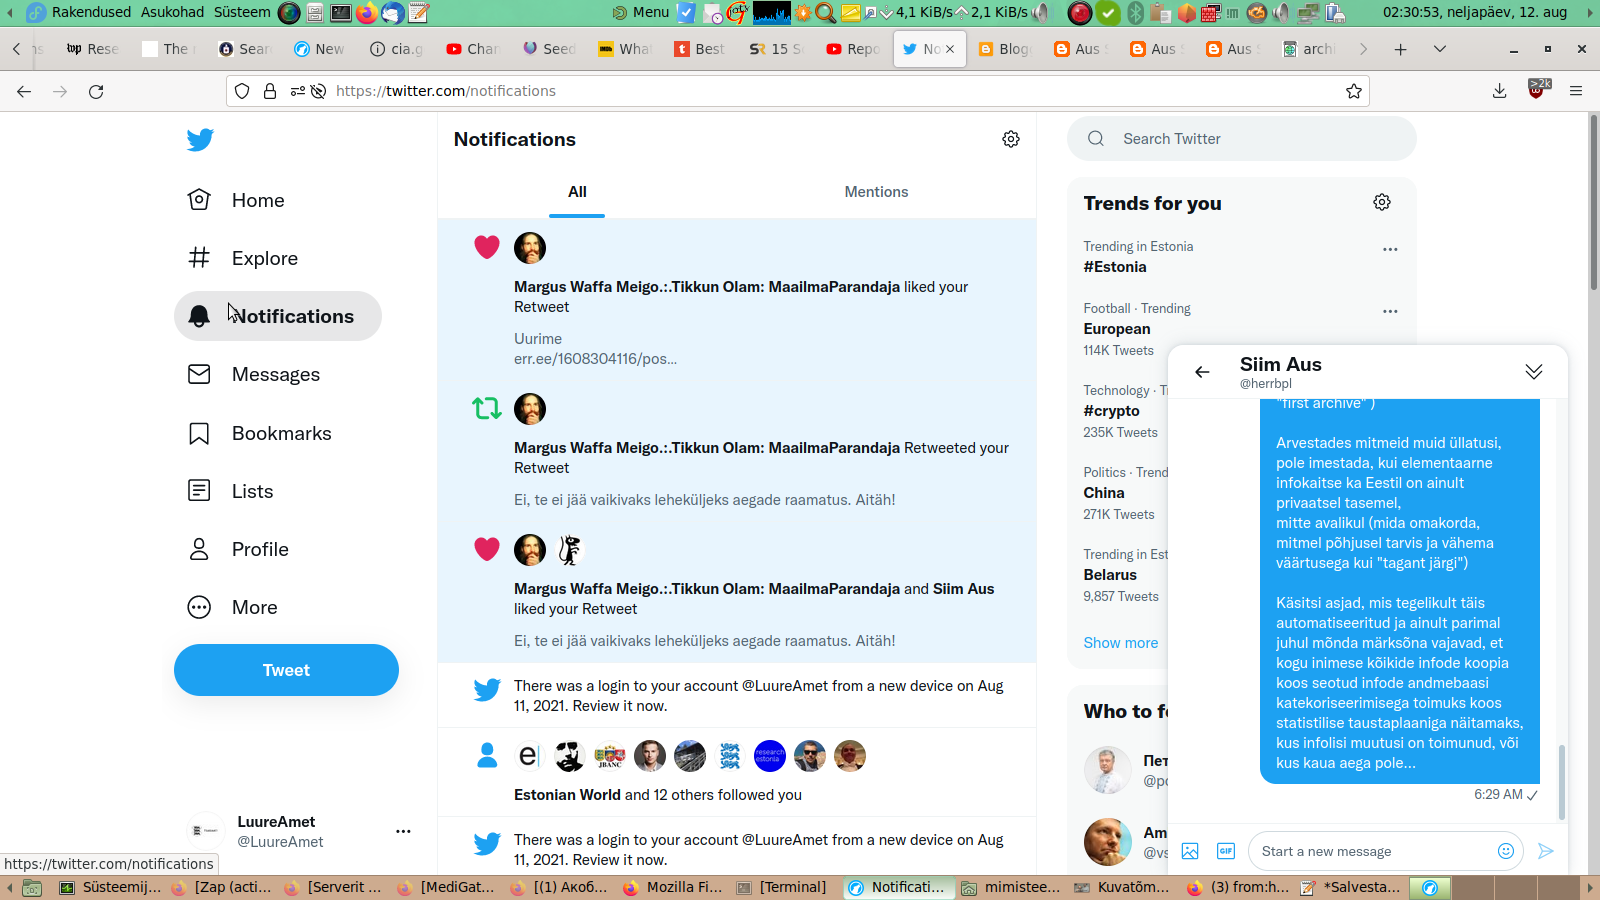Switch to Mozilla Fi... taskbar window
The image size is (1600, 900).
(673, 887)
